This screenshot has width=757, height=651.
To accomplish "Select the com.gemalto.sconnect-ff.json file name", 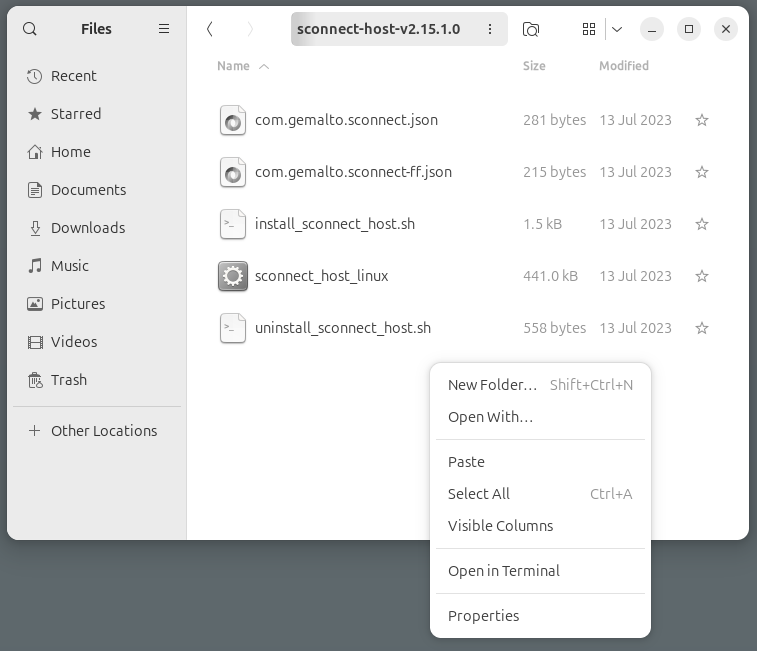I will click(x=353, y=172).
